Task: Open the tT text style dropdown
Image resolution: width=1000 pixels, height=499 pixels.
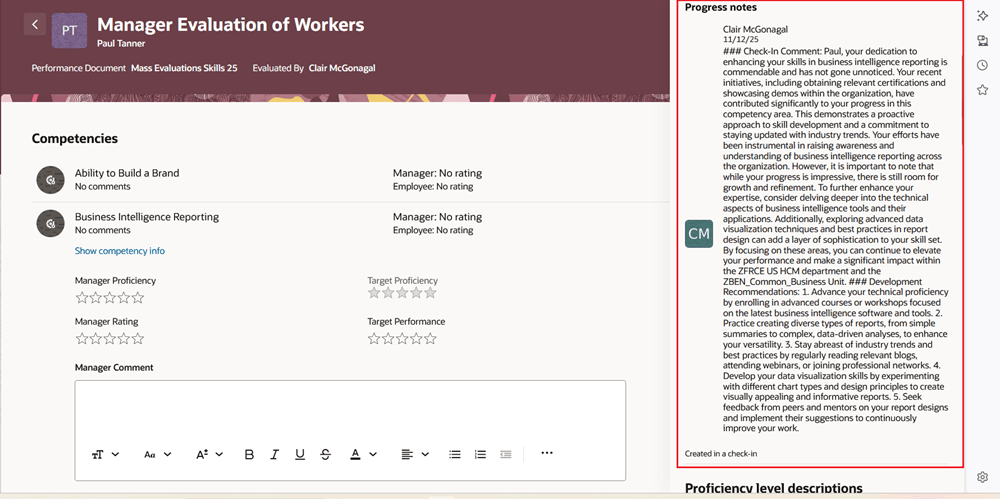Action: pos(106,454)
